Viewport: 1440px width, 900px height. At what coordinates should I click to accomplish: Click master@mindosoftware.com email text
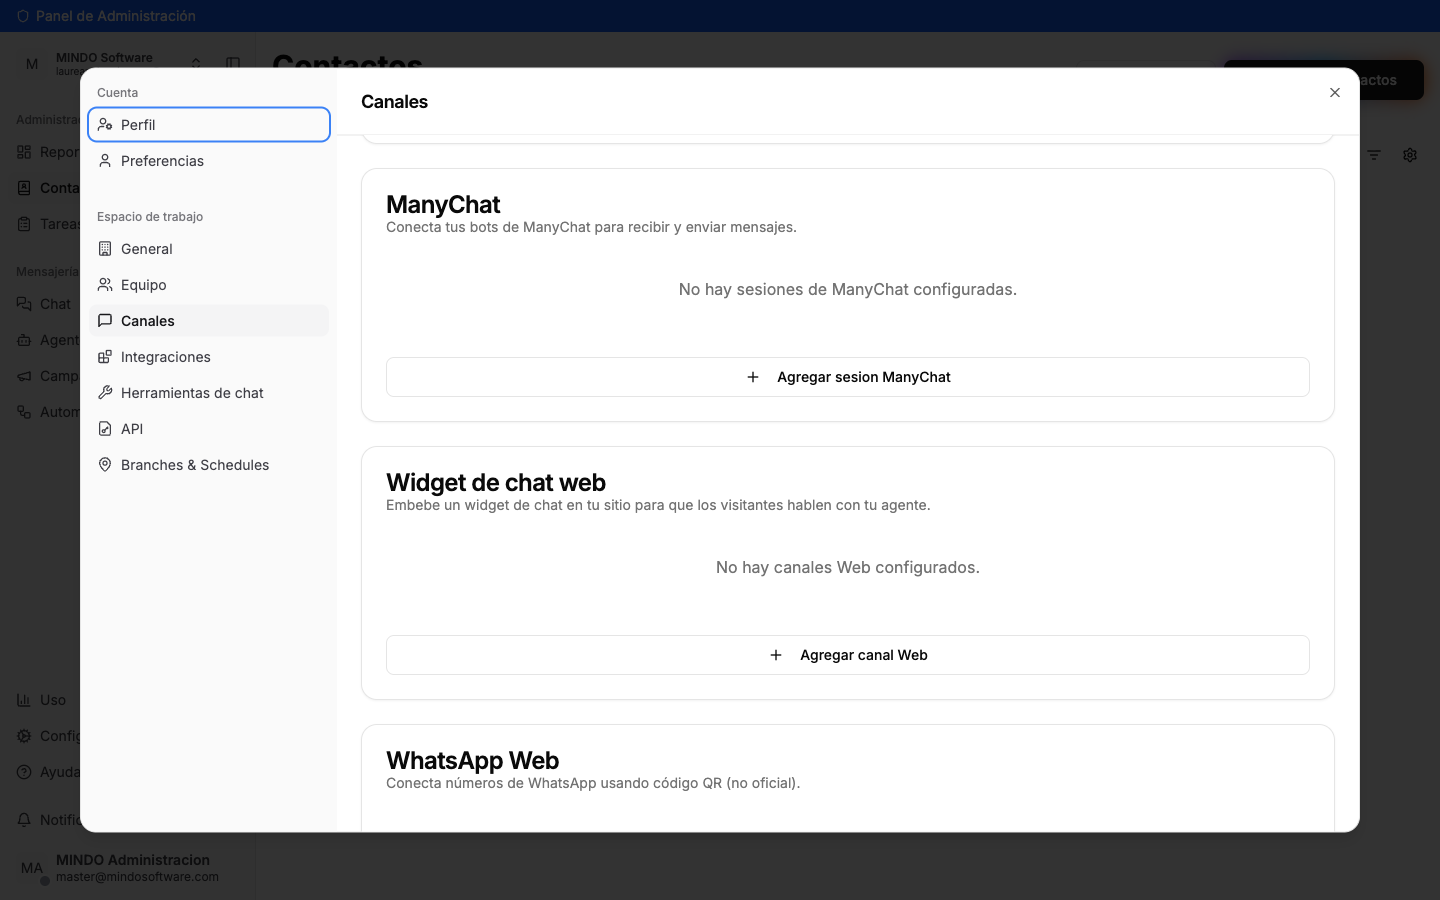click(137, 877)
